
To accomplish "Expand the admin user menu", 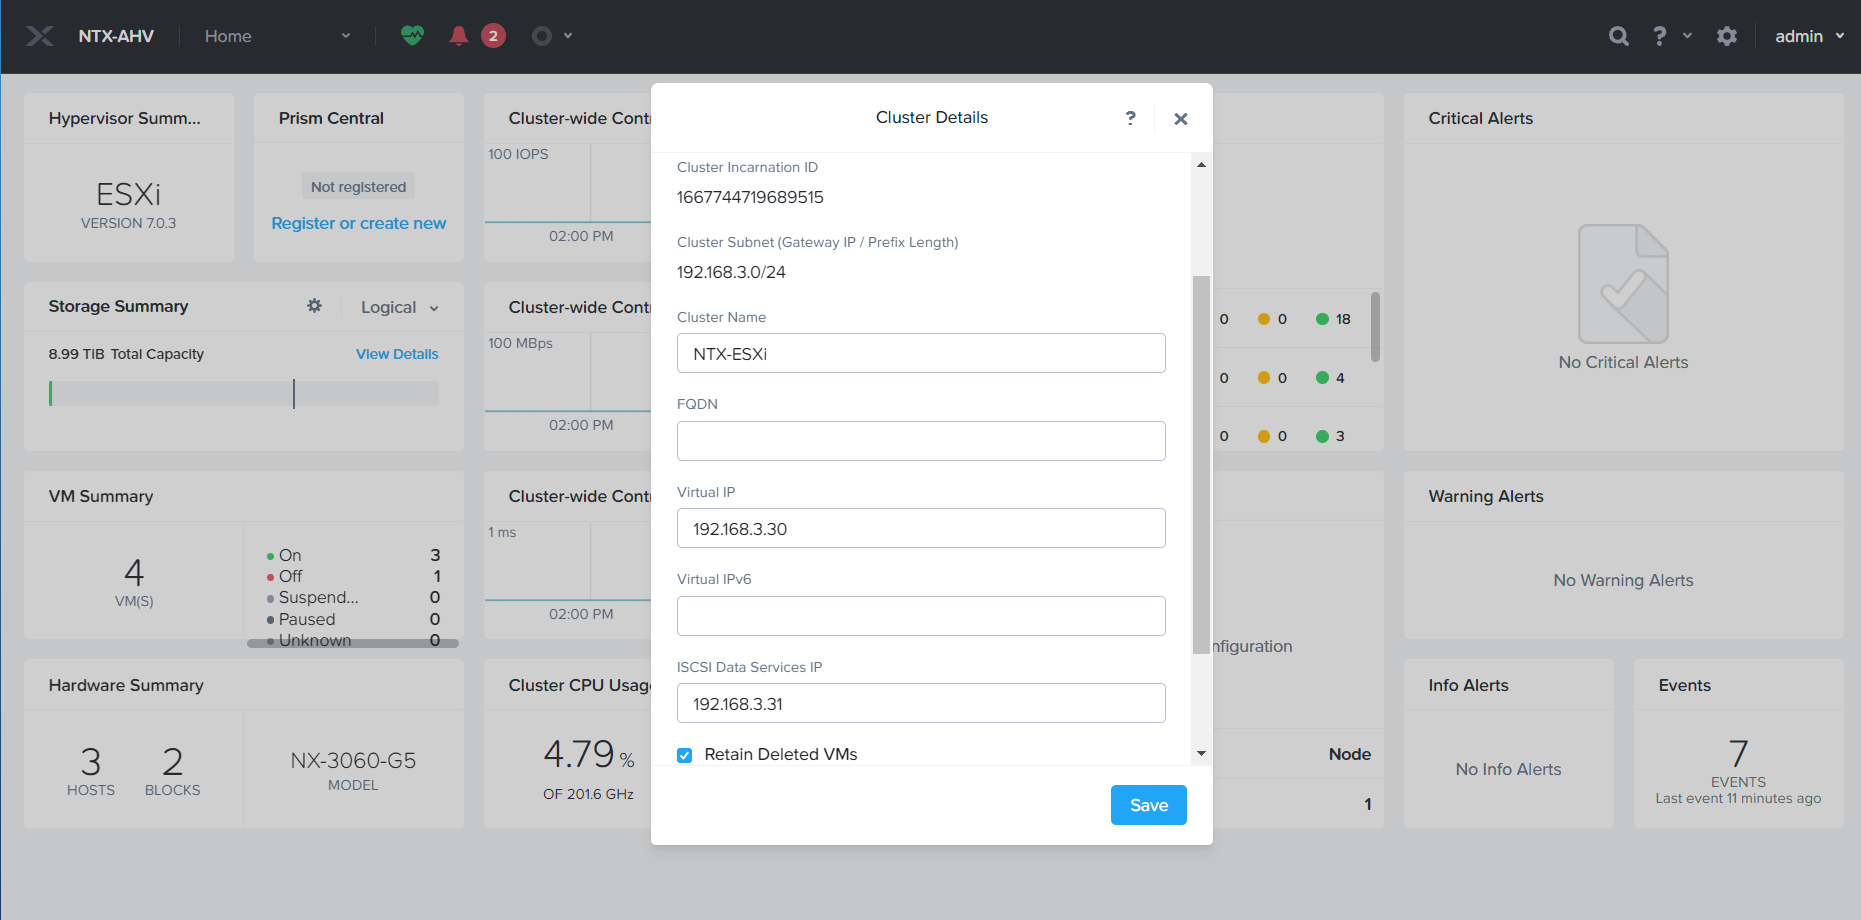I will (1809, 36).
